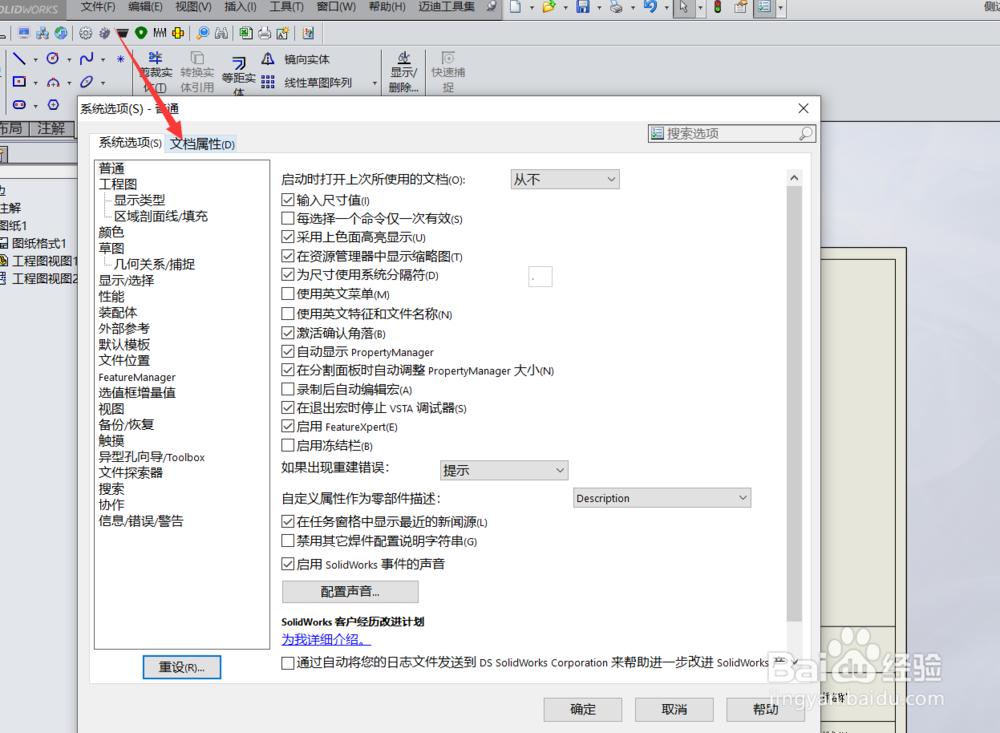Screen dimensions: 1000x733
Task: Click the Display/Delete Relations icon
Action: pyautogui.click(x=404, y=59)
